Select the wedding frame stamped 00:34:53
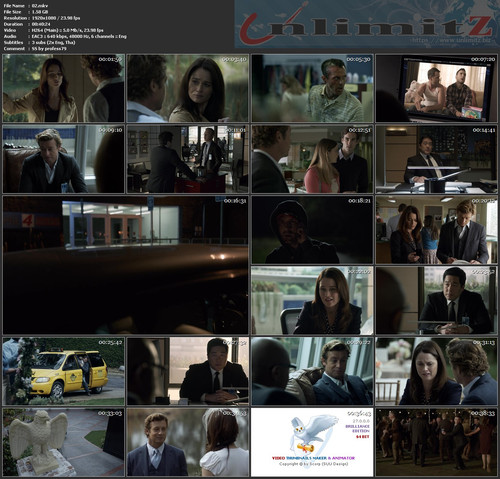The image size is (500, 479). (x=188, y=442)
